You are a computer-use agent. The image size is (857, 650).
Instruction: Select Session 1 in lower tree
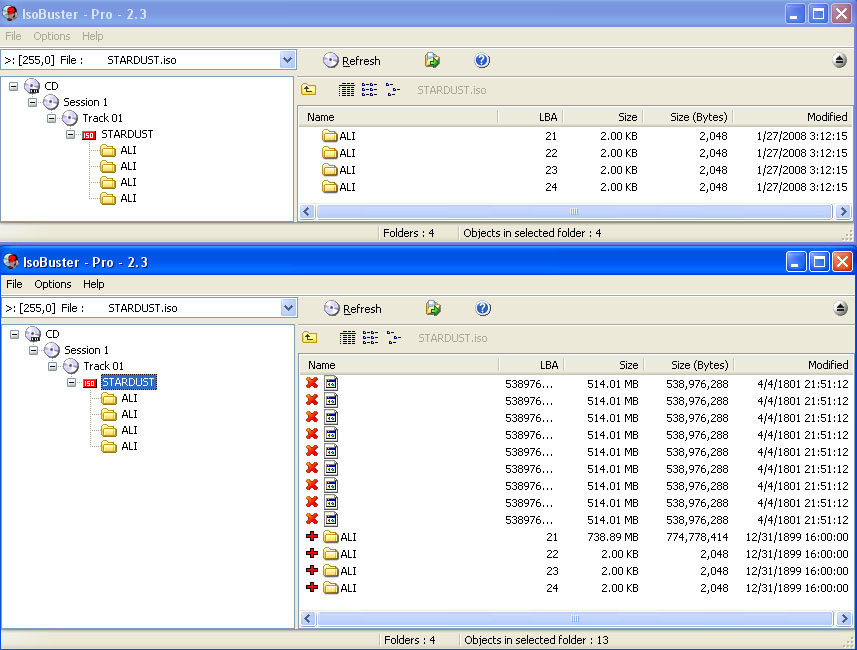coord(86,350)
